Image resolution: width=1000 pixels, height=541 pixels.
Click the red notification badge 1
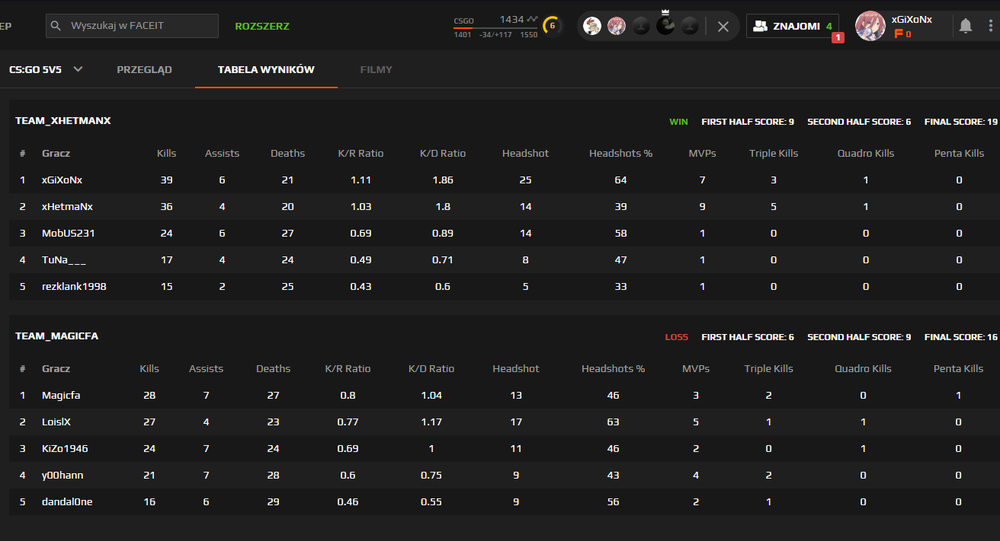(x=838, y=38)
